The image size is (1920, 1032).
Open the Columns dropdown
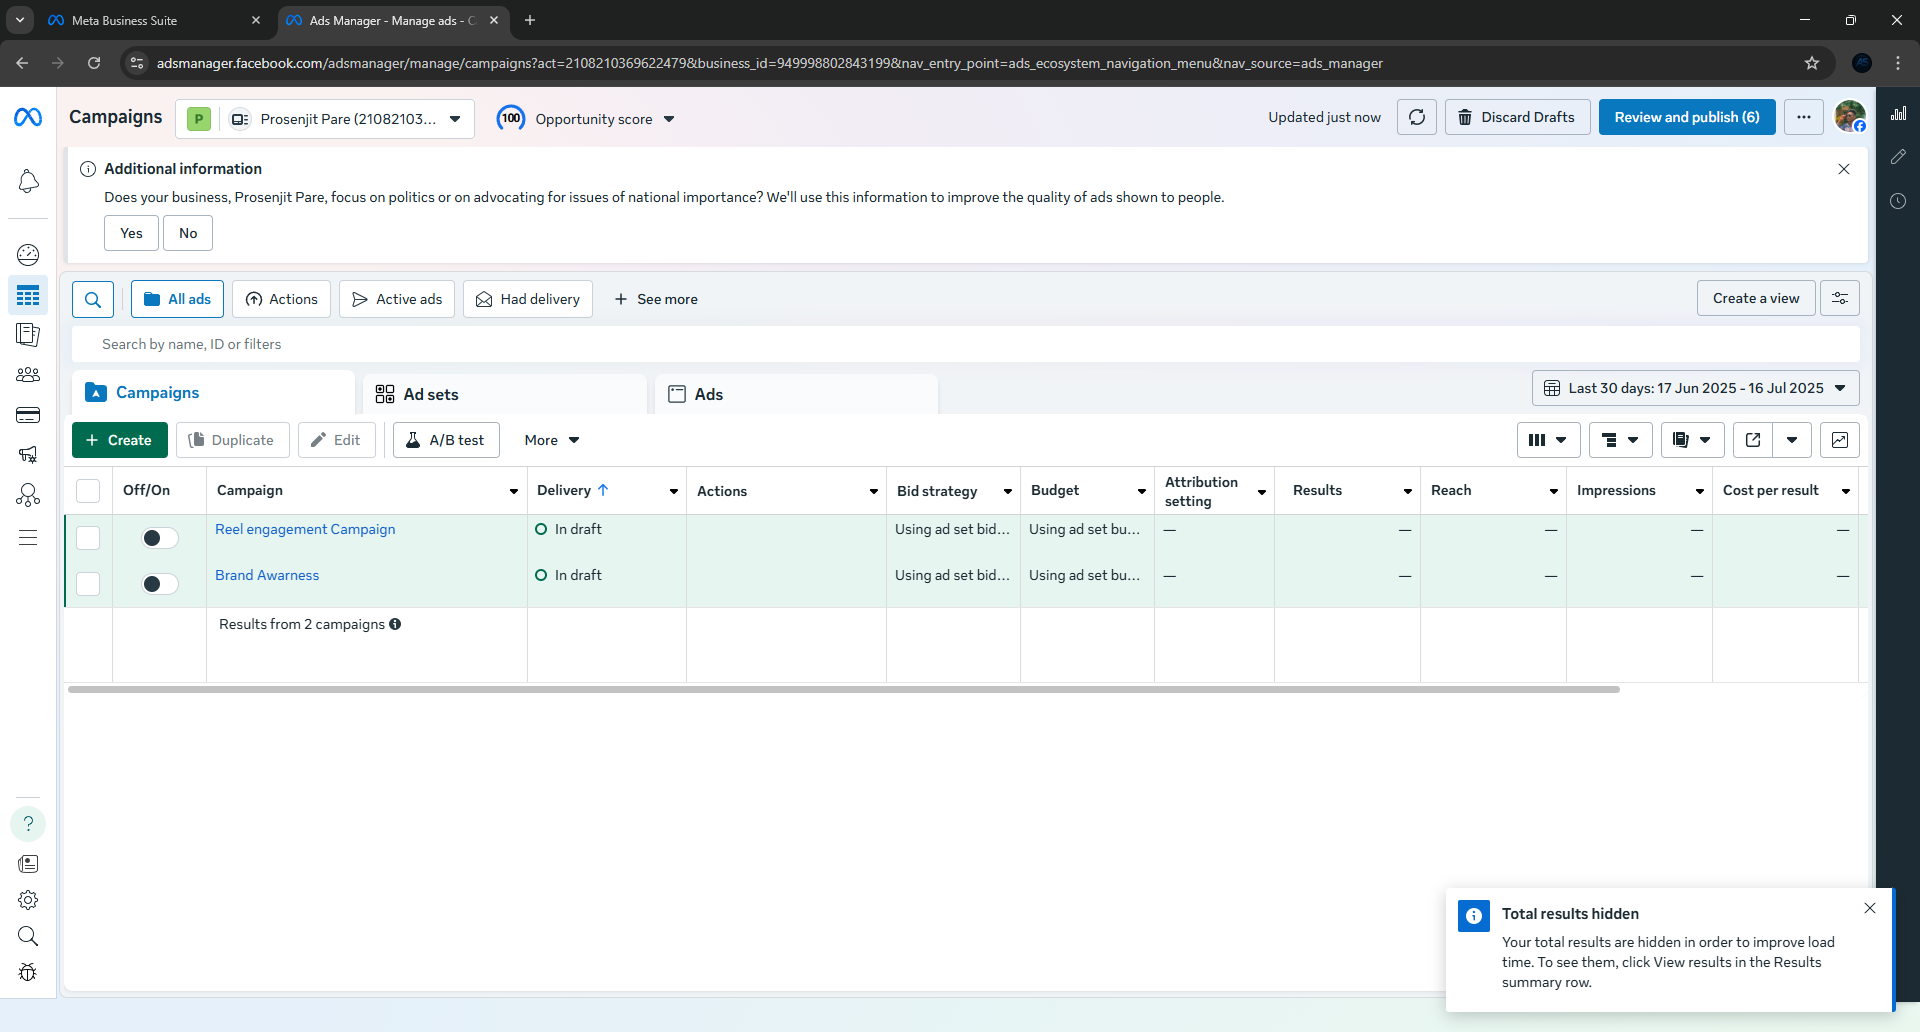[x=1548, y=440]
